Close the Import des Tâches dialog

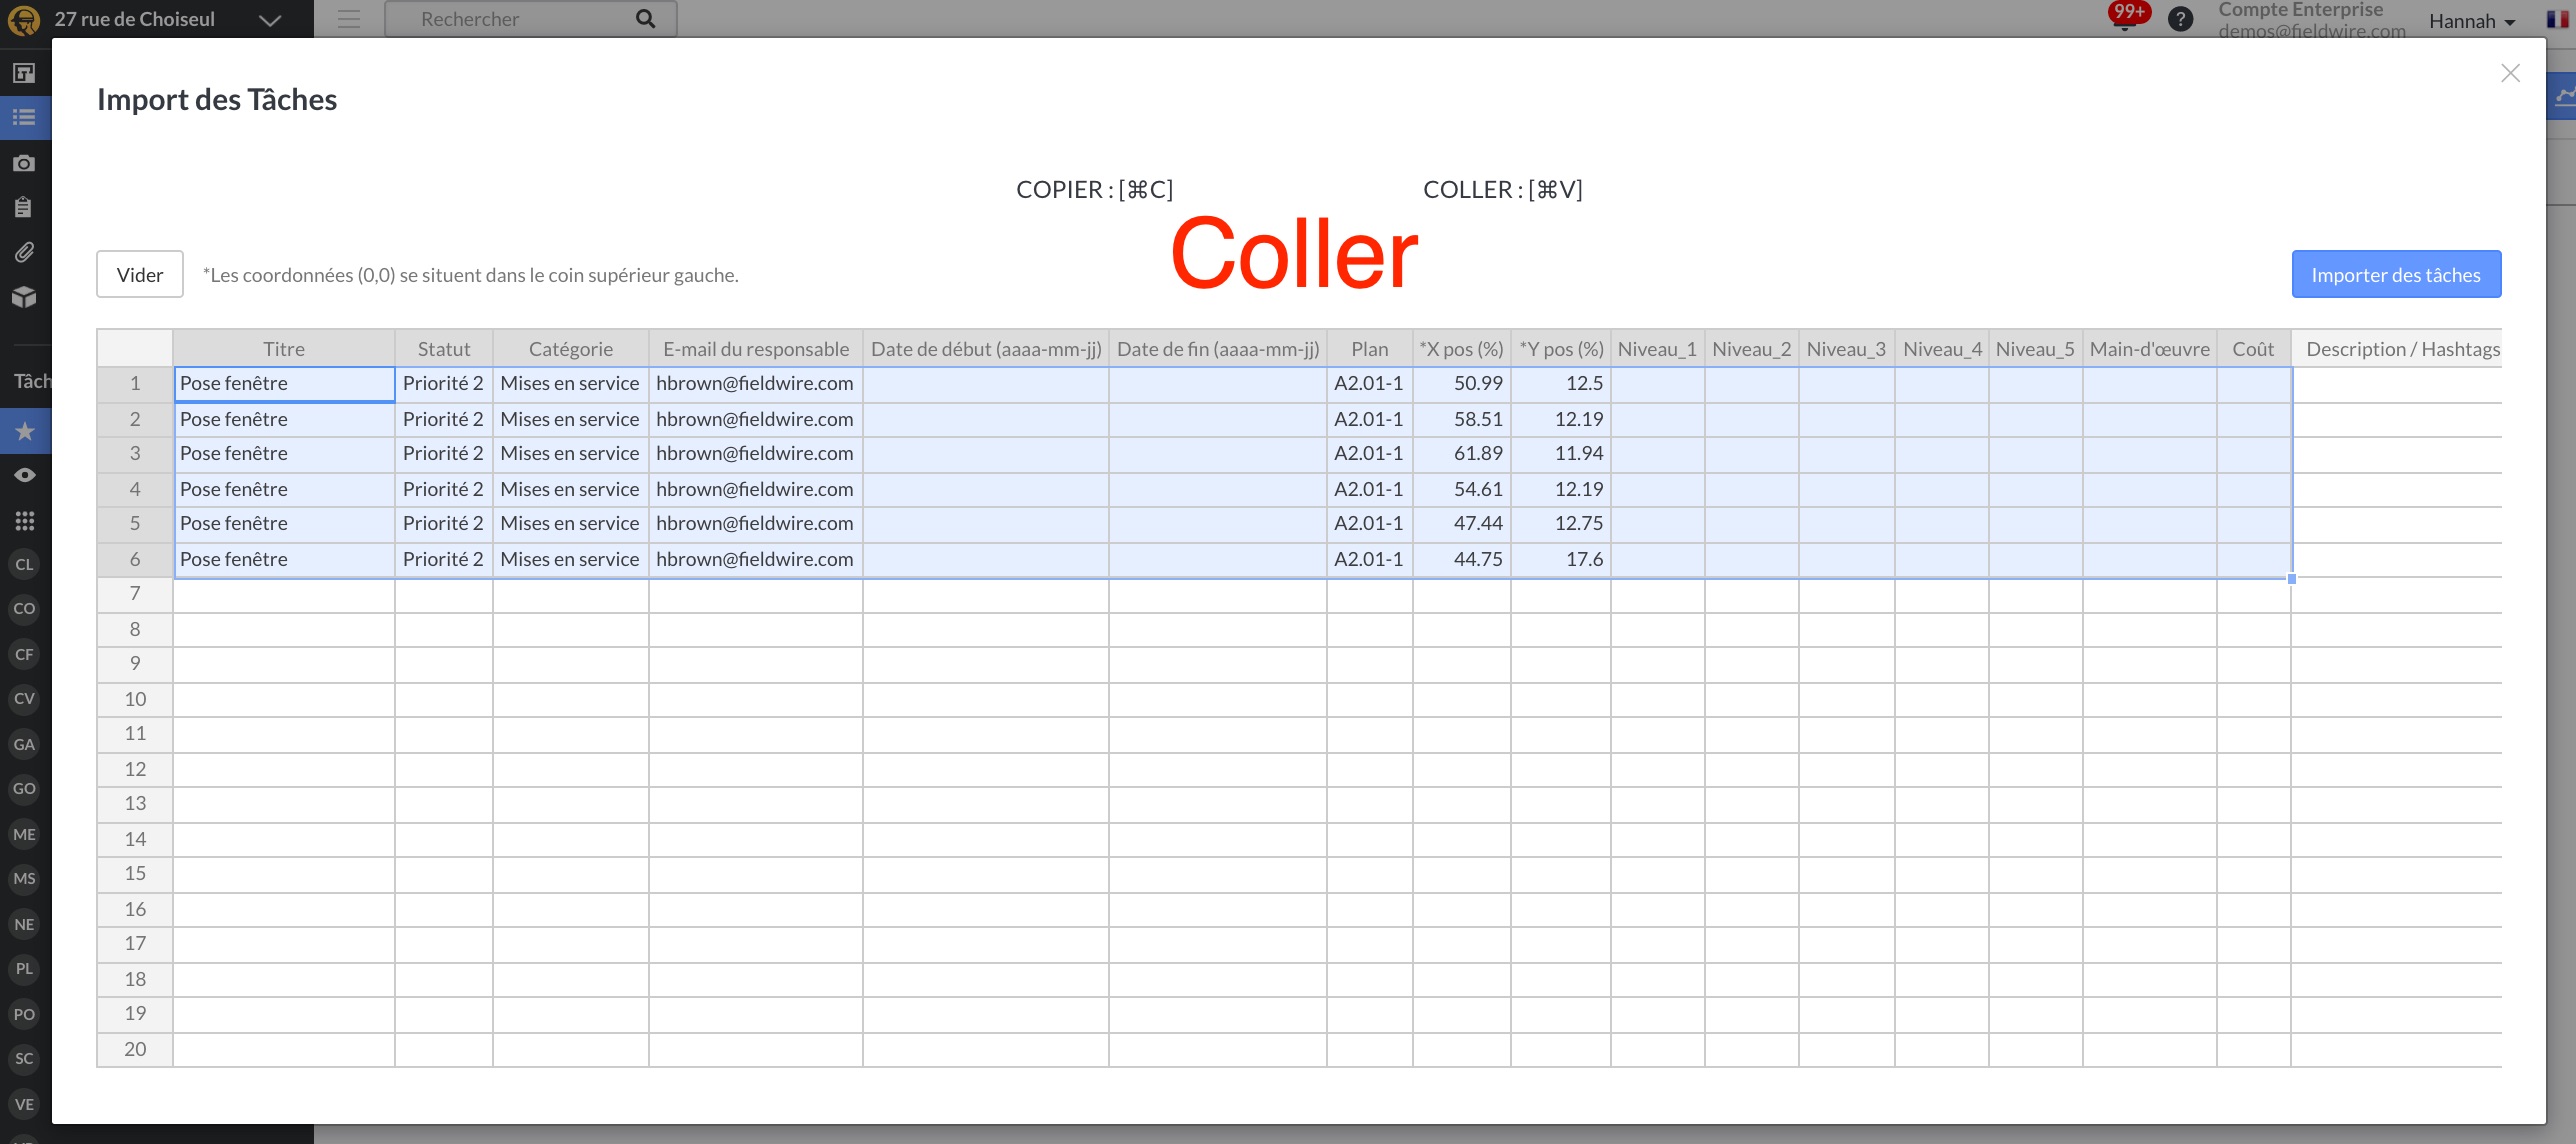(2510, 73)
